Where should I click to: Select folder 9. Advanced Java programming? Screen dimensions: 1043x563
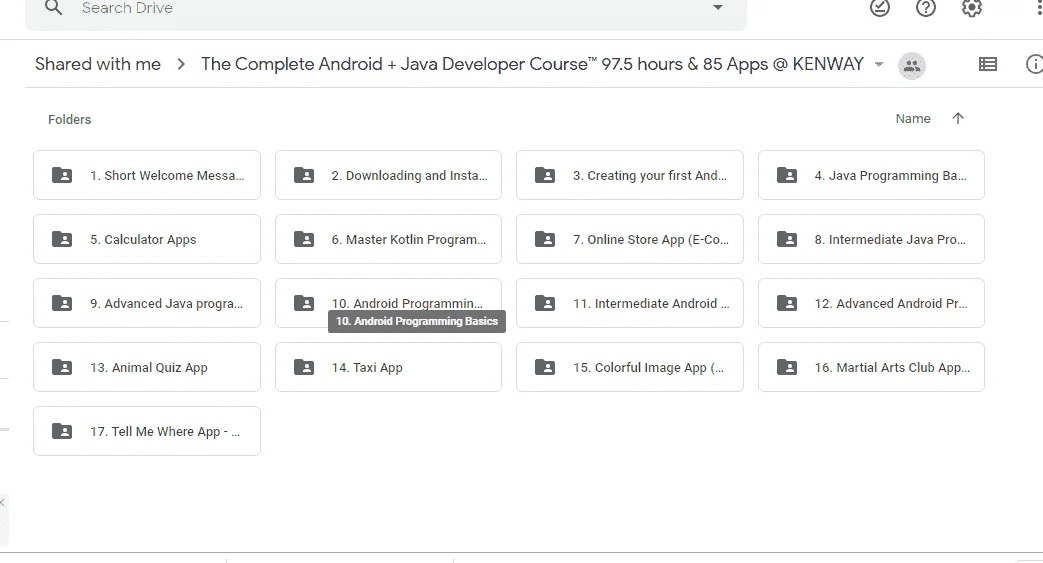147,303
